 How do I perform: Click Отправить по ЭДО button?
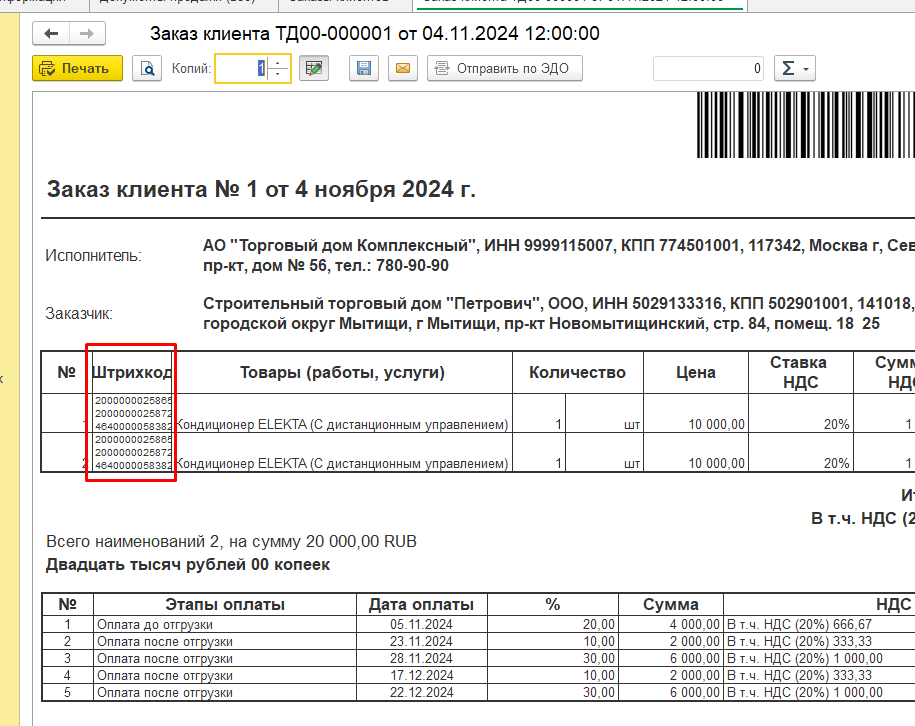(x=505, y=68)
